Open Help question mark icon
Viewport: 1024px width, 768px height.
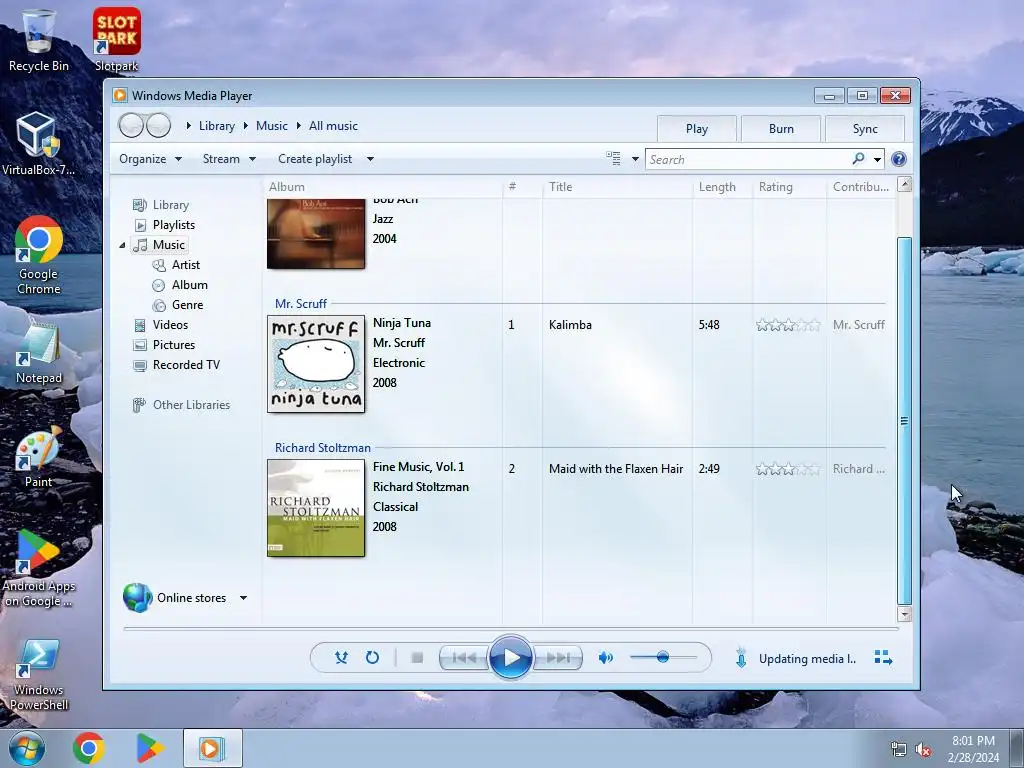pyautogui.click(x=899, y=159)
